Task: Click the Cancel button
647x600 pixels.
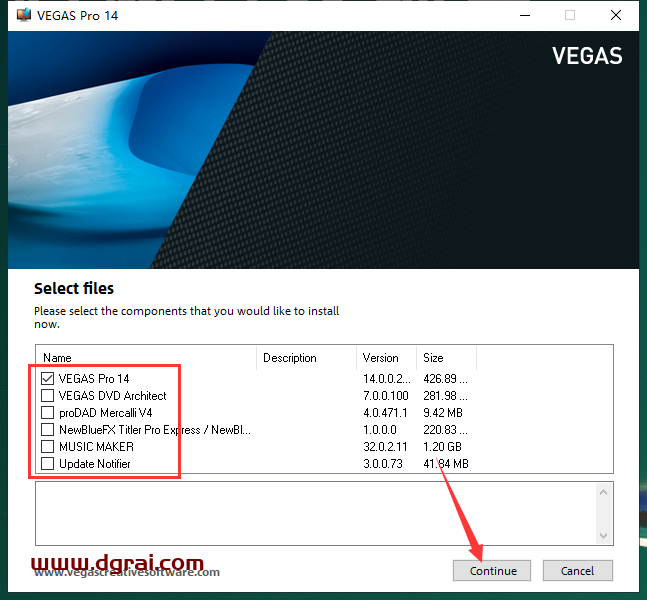Action: coord(578,571)
